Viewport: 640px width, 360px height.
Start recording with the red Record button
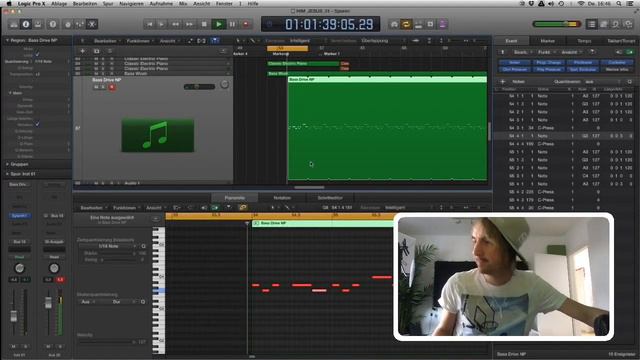246,24
